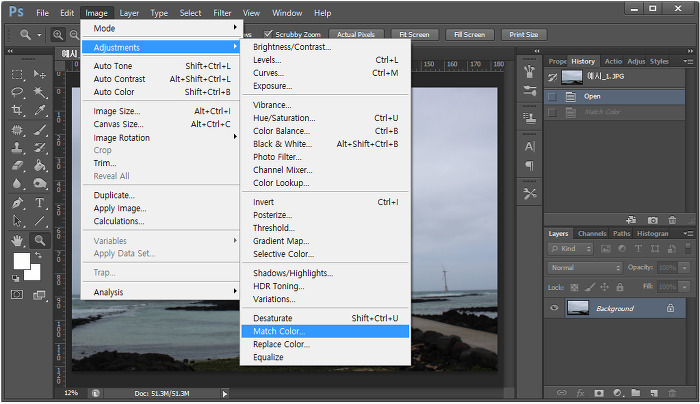Select the Path Selection tool
The height and width of the screenshot is (404, 700).
(17, 221)
